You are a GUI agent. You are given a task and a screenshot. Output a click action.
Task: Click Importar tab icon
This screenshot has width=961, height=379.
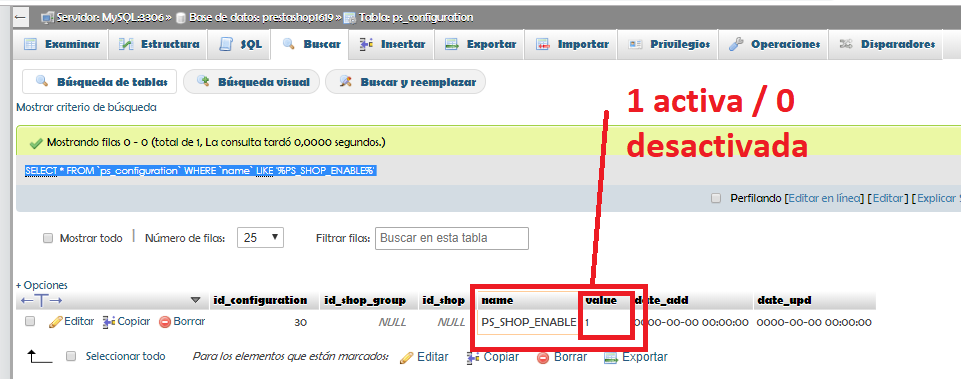pos(542,44)
